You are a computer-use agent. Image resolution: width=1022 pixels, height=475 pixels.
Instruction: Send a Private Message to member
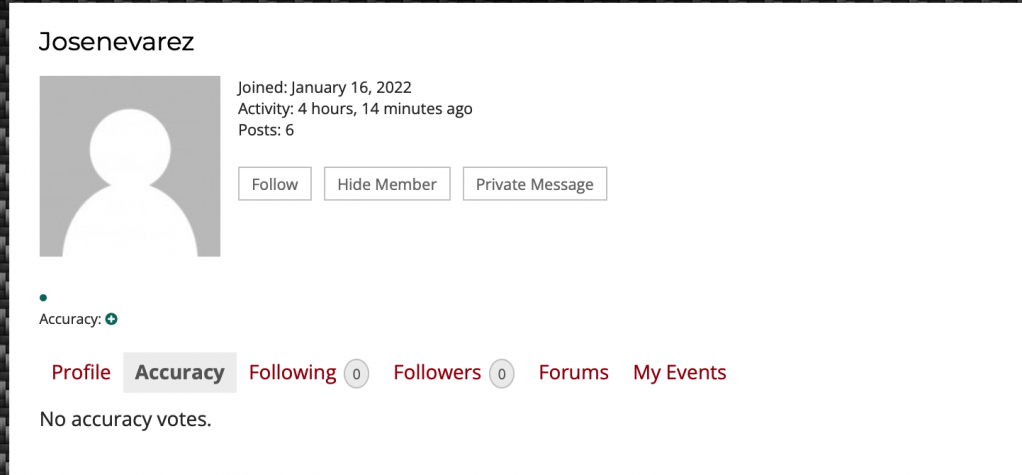pos(534,184)
